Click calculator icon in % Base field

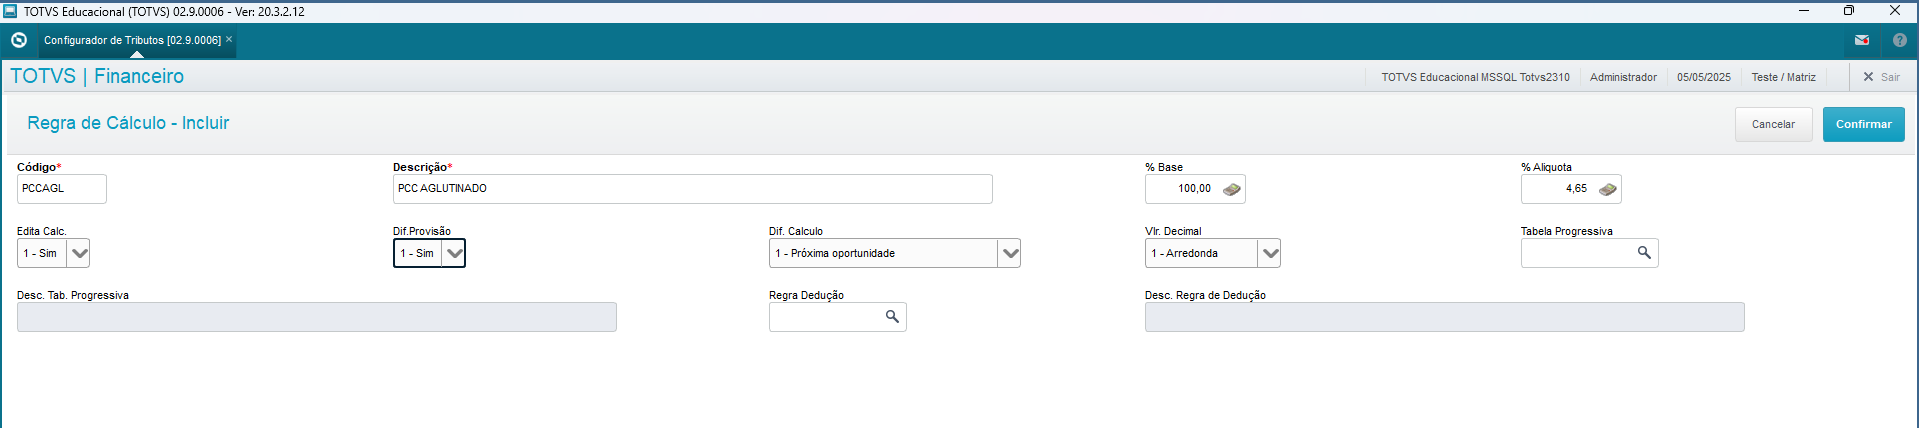1232,189
